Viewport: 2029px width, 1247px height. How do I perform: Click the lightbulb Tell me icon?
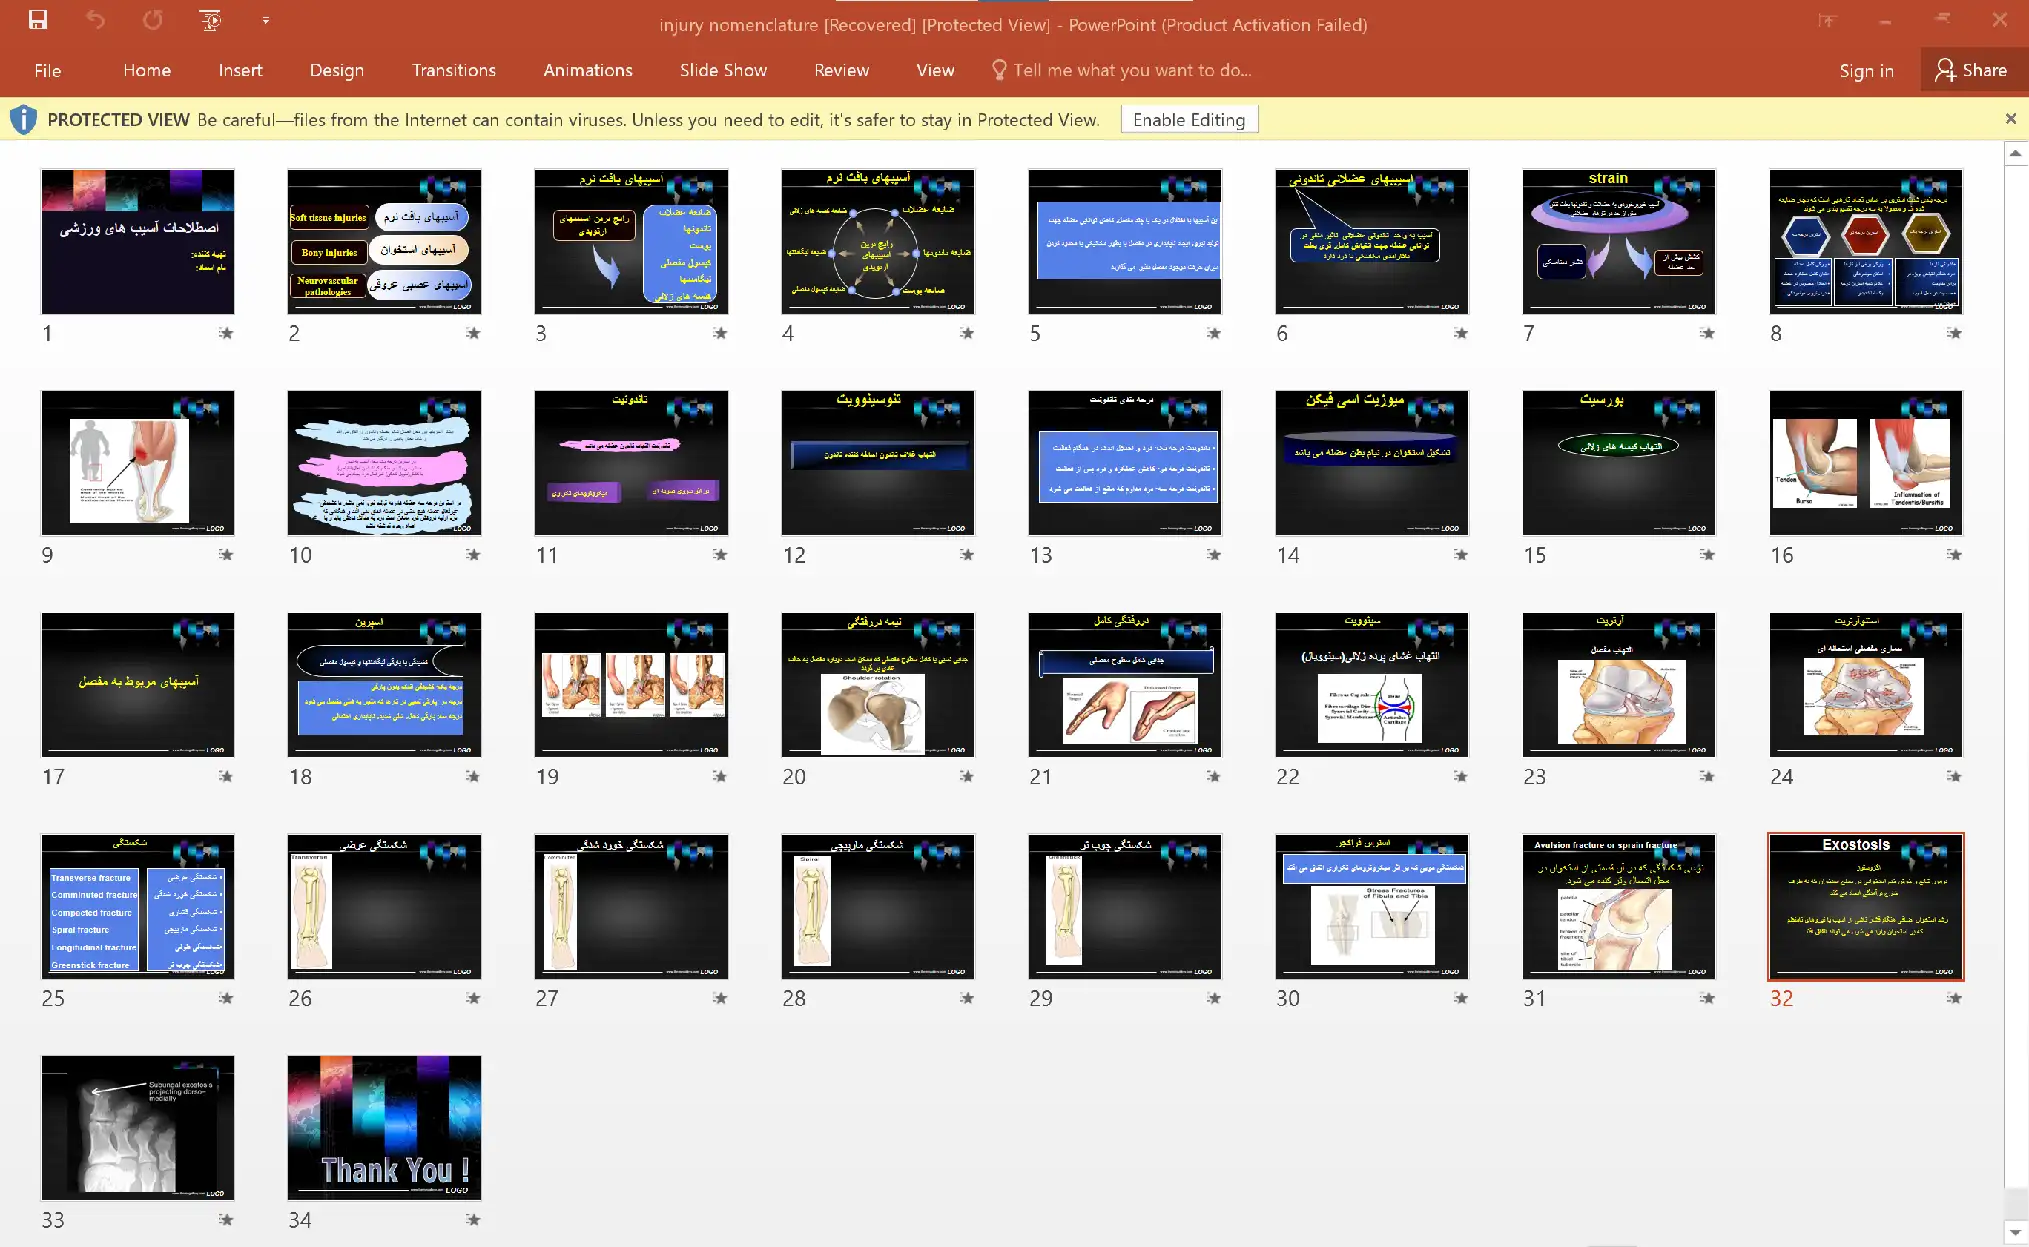(998, 69)
